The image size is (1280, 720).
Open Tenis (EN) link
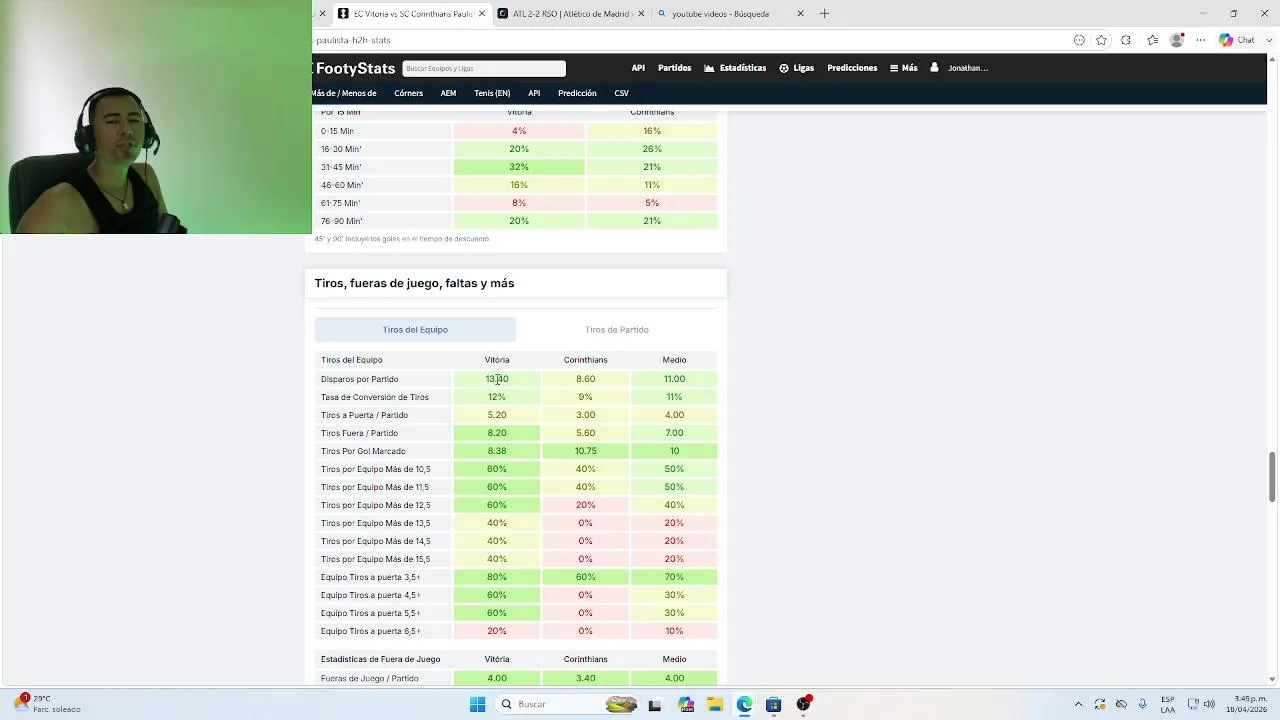click(x=492, y=93)
